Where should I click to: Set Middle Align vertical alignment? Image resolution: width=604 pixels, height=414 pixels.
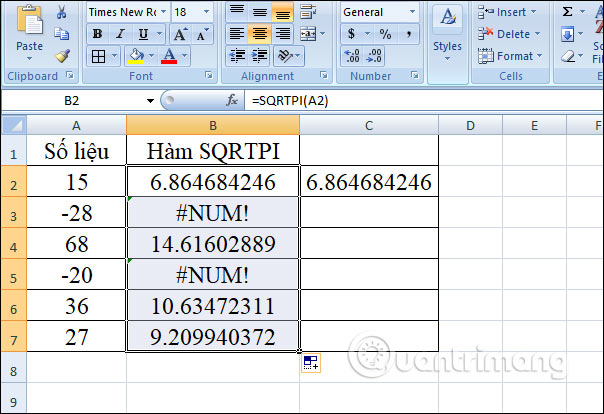[260, 12]
